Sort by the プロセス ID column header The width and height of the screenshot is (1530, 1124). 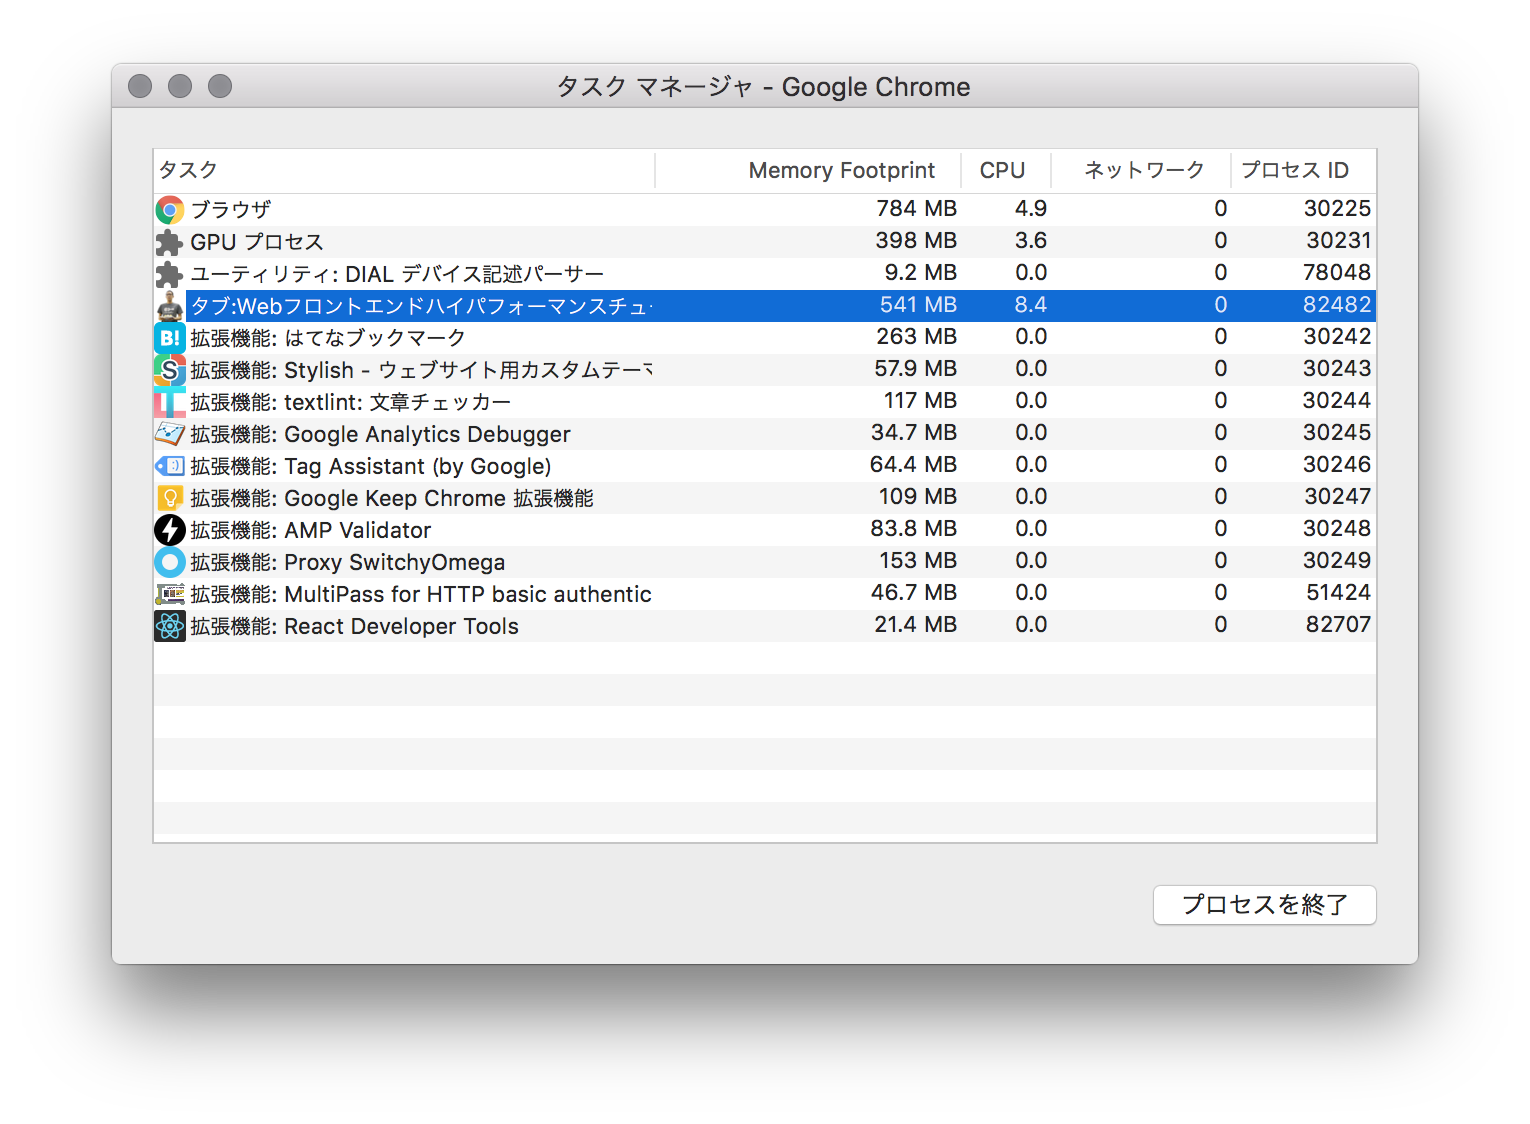(x=1303, y=170)
